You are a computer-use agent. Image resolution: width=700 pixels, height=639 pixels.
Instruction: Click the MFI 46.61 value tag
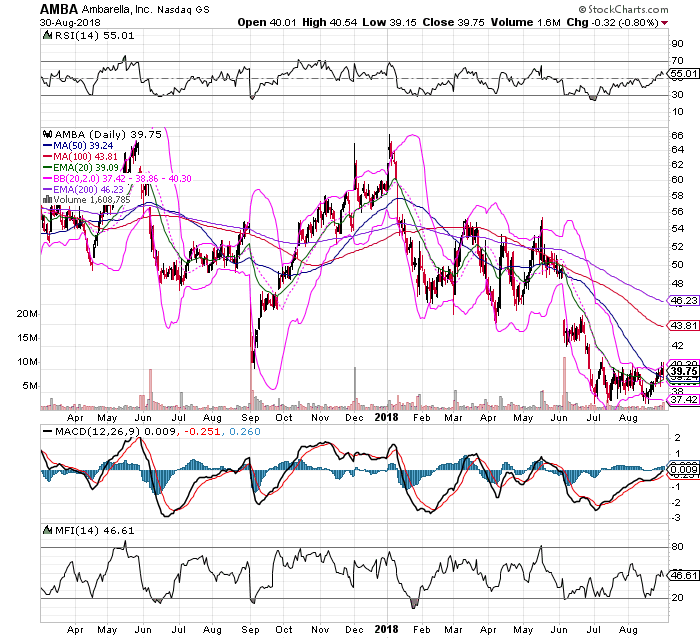coord(683,576)
